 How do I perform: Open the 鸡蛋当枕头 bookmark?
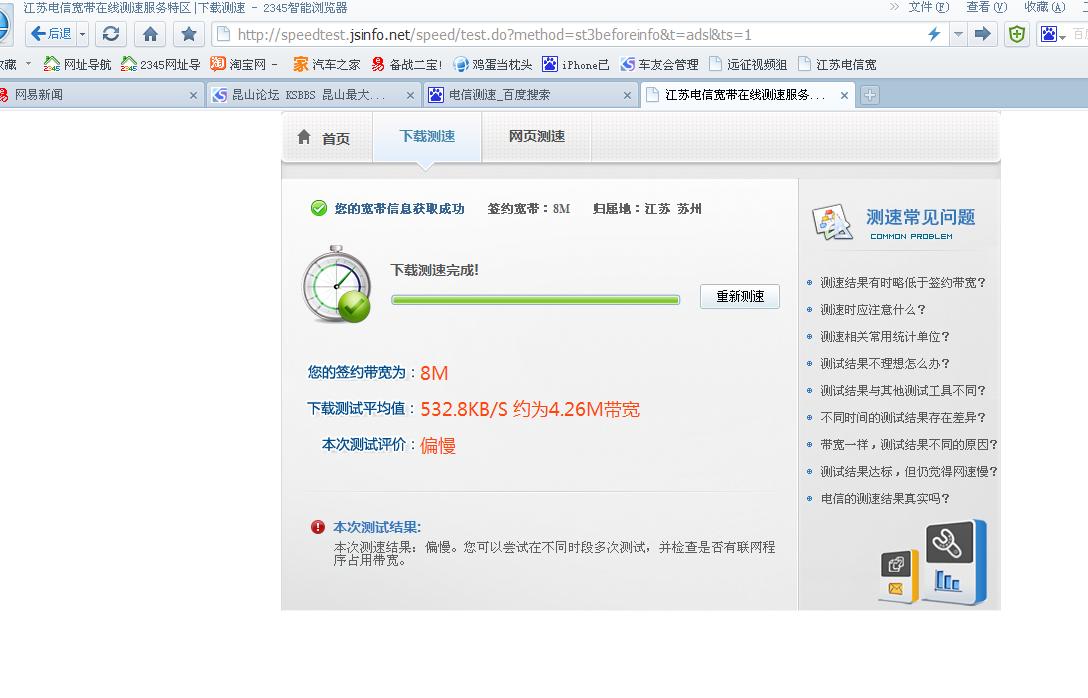[493, 64]
